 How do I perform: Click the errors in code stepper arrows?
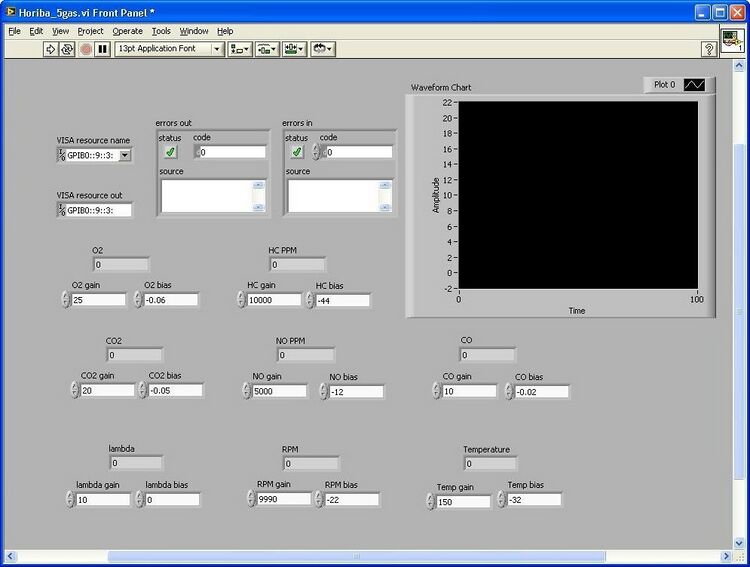(x=315, y=152)
